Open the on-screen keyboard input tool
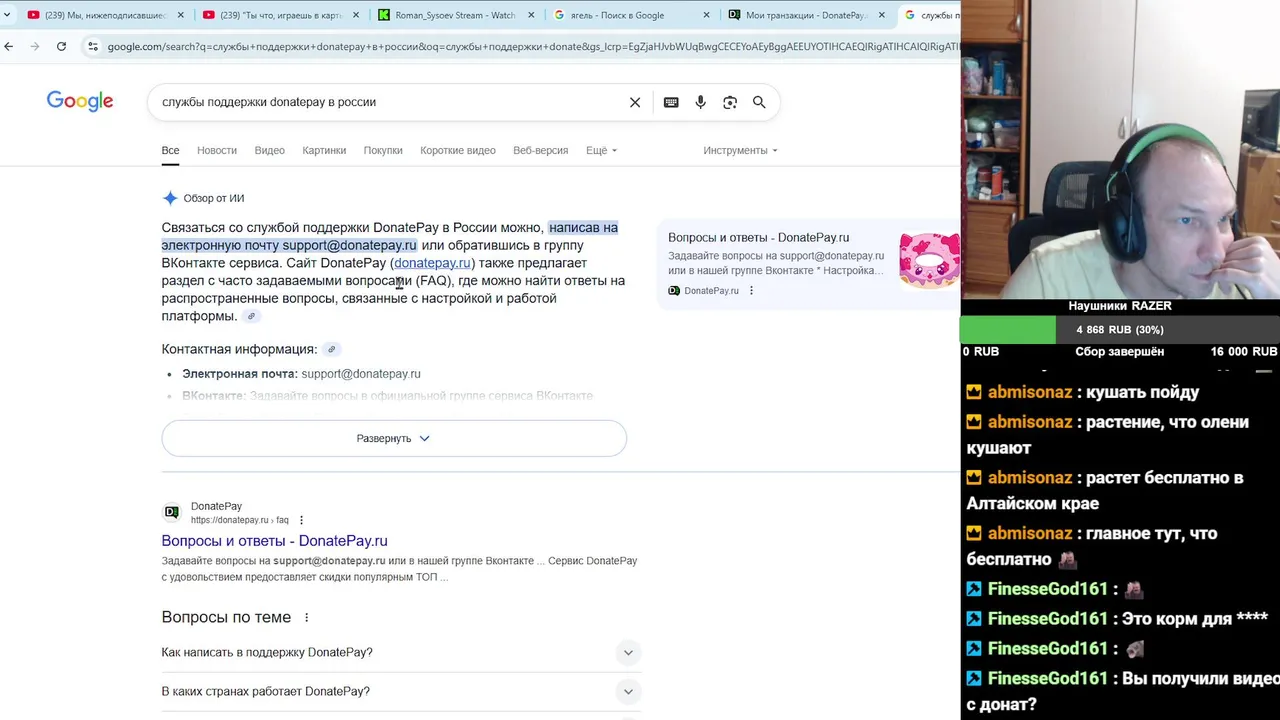Screen dimensions: 1280x720 pyautogui.click(x=671, y=102)
